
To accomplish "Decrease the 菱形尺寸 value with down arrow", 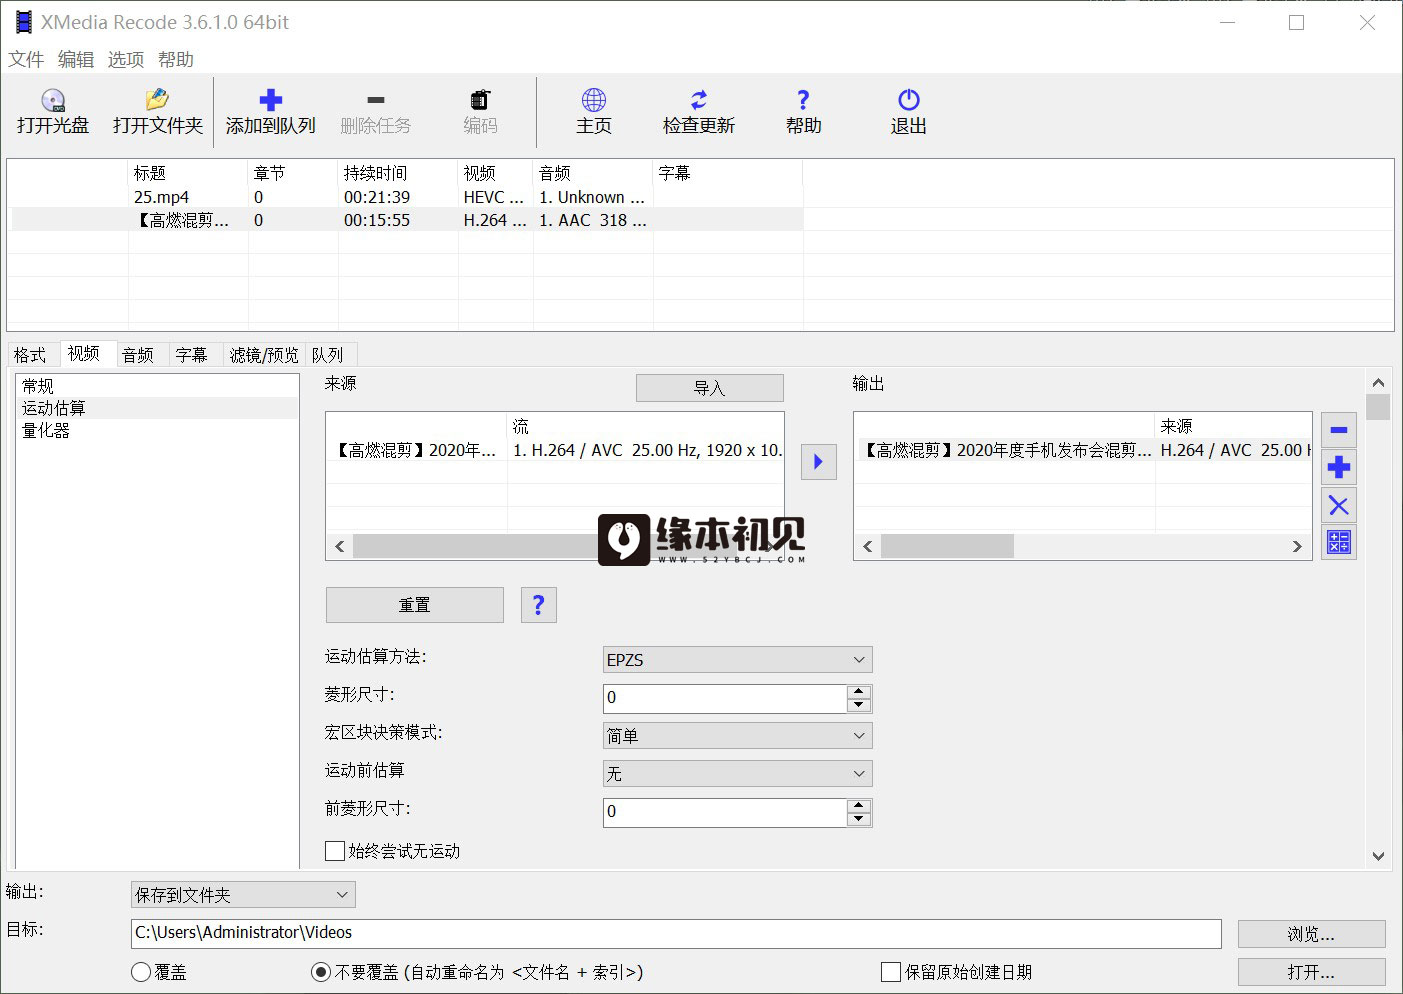I will [x=859, y=705].
